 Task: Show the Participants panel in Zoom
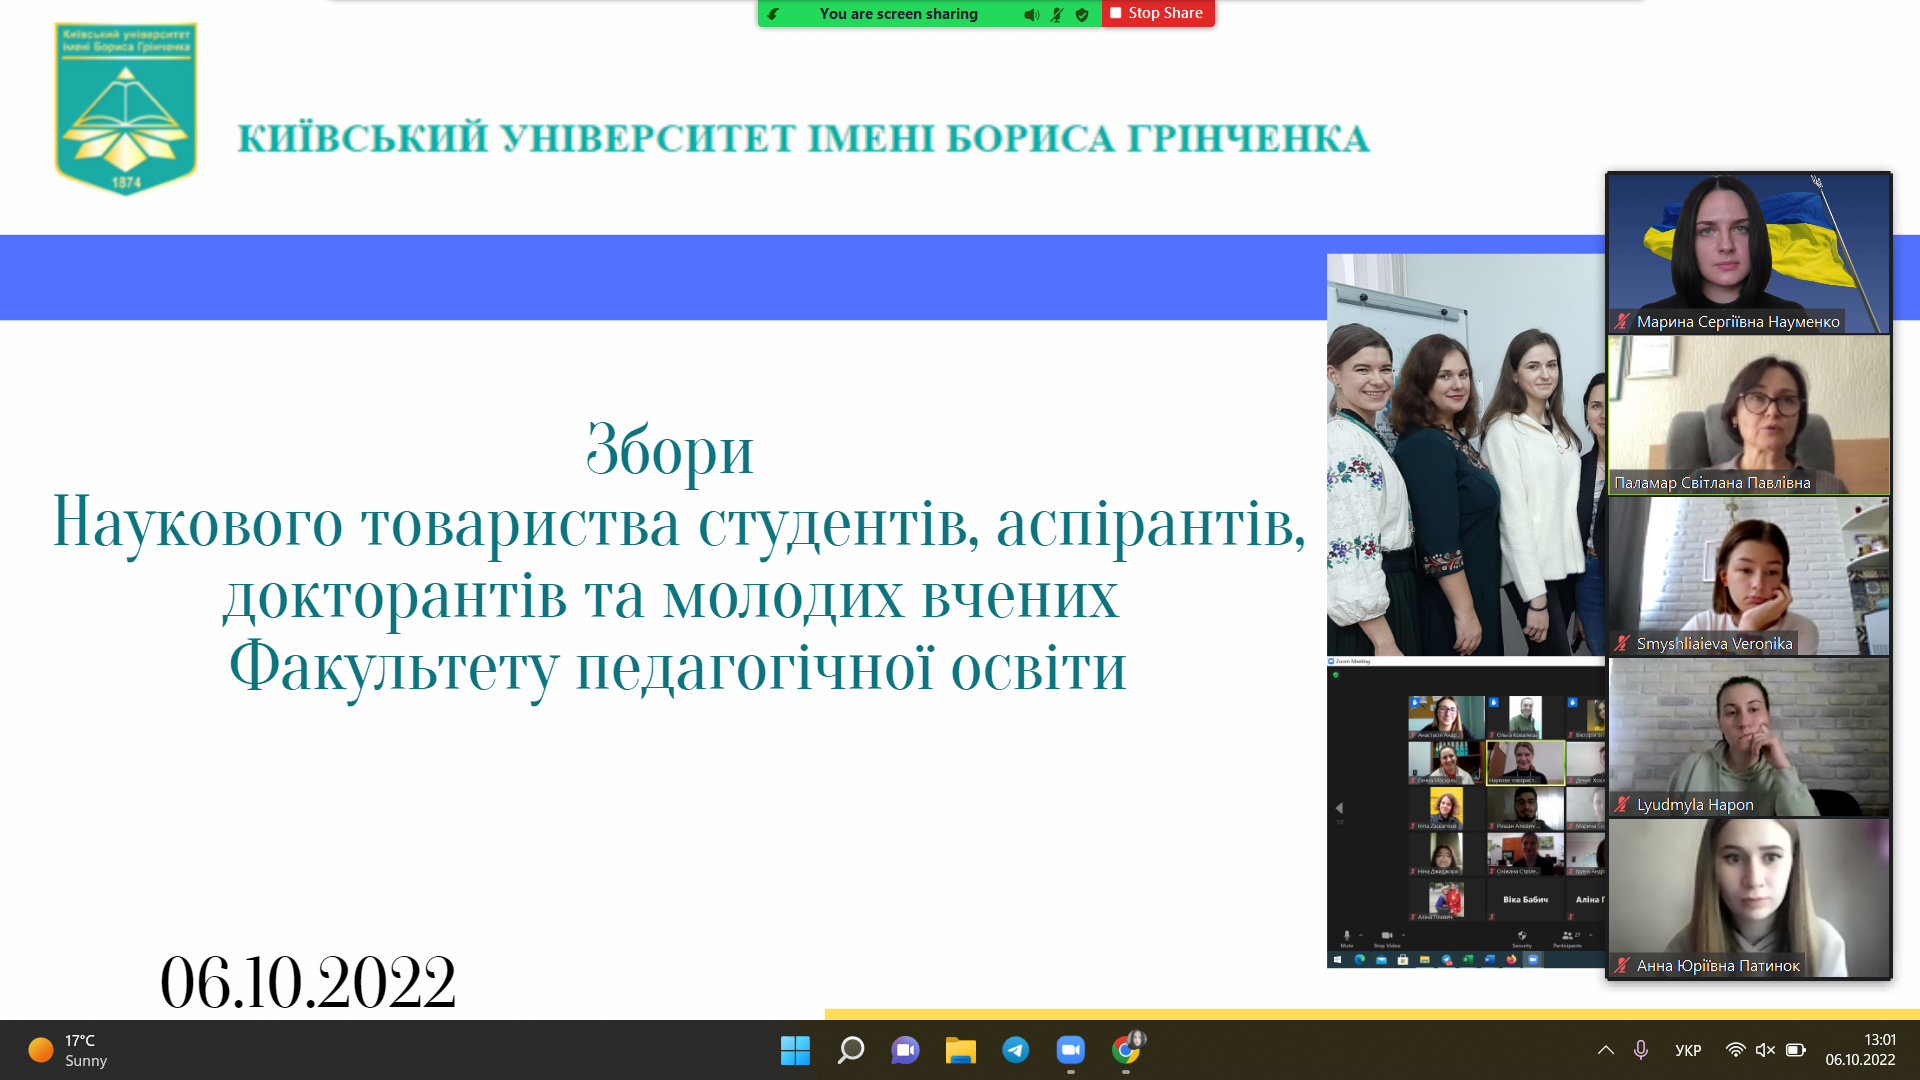(1568, 936)
